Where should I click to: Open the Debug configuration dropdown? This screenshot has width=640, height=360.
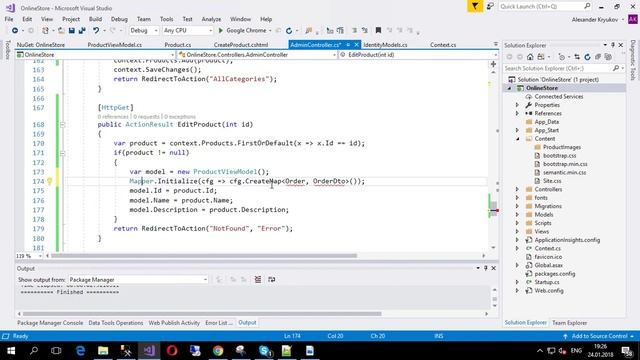click(143, 31)
